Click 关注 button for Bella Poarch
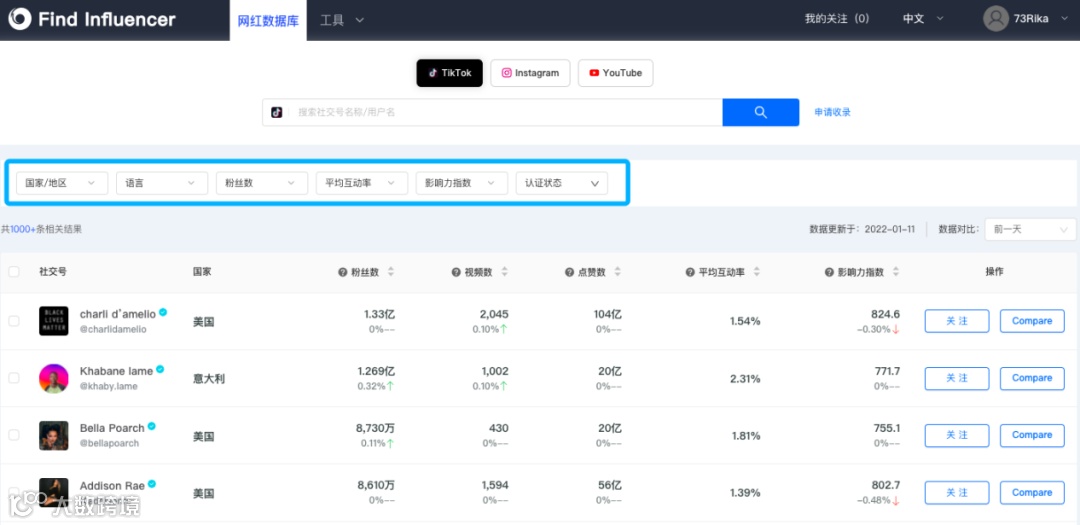 957,435
